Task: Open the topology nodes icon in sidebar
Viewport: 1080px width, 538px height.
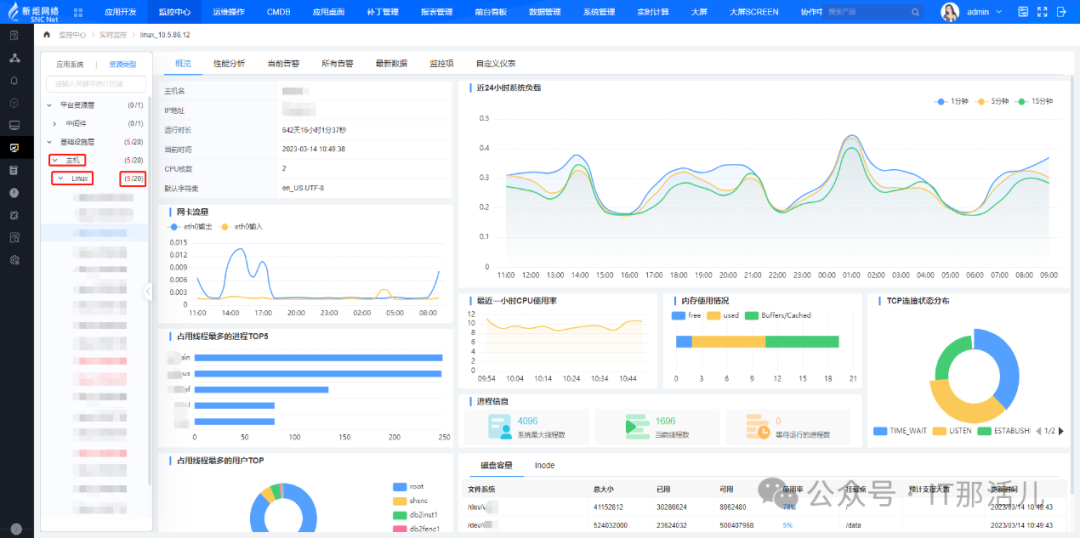Action: click(14, 57)
